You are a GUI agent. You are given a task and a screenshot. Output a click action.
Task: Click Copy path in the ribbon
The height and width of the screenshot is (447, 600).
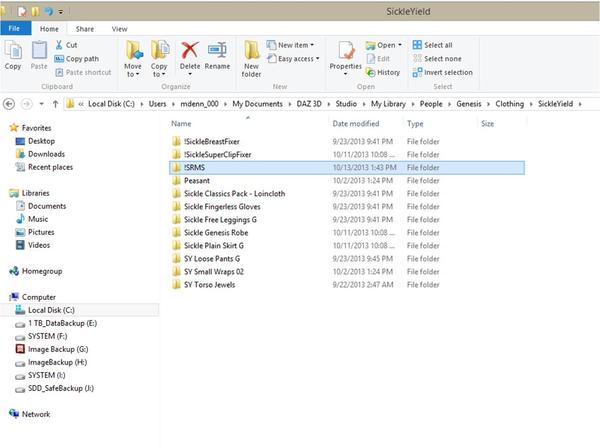click(x=77, y=59)
